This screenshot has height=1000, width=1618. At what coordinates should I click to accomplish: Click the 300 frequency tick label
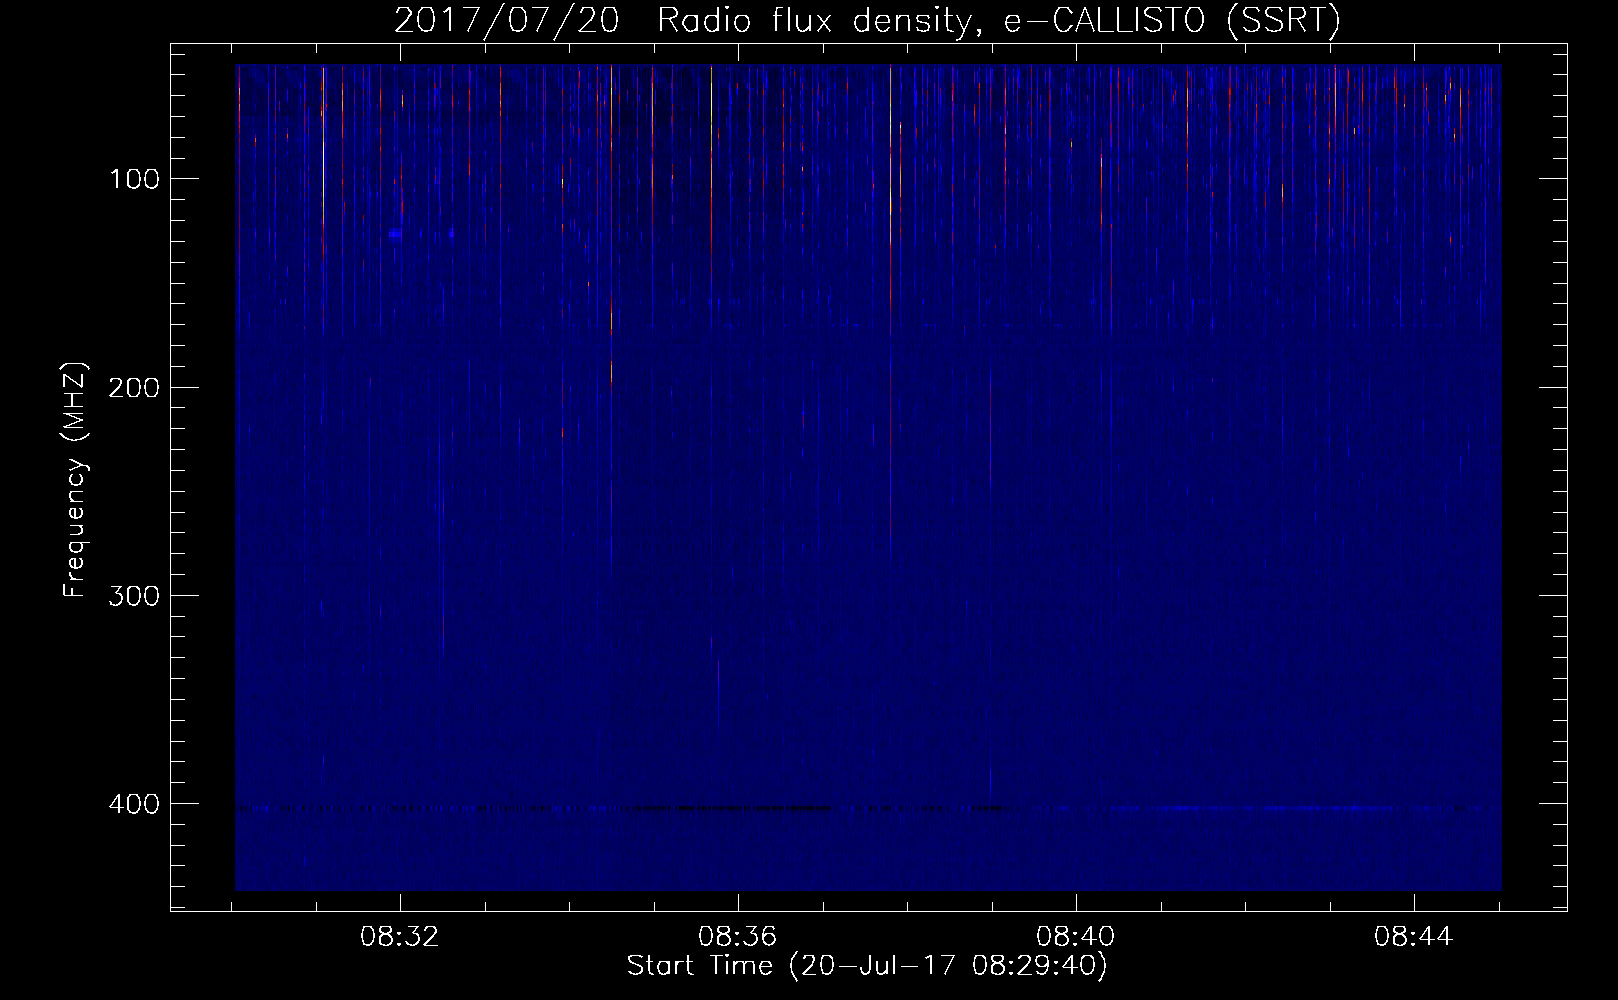point(134,596)
